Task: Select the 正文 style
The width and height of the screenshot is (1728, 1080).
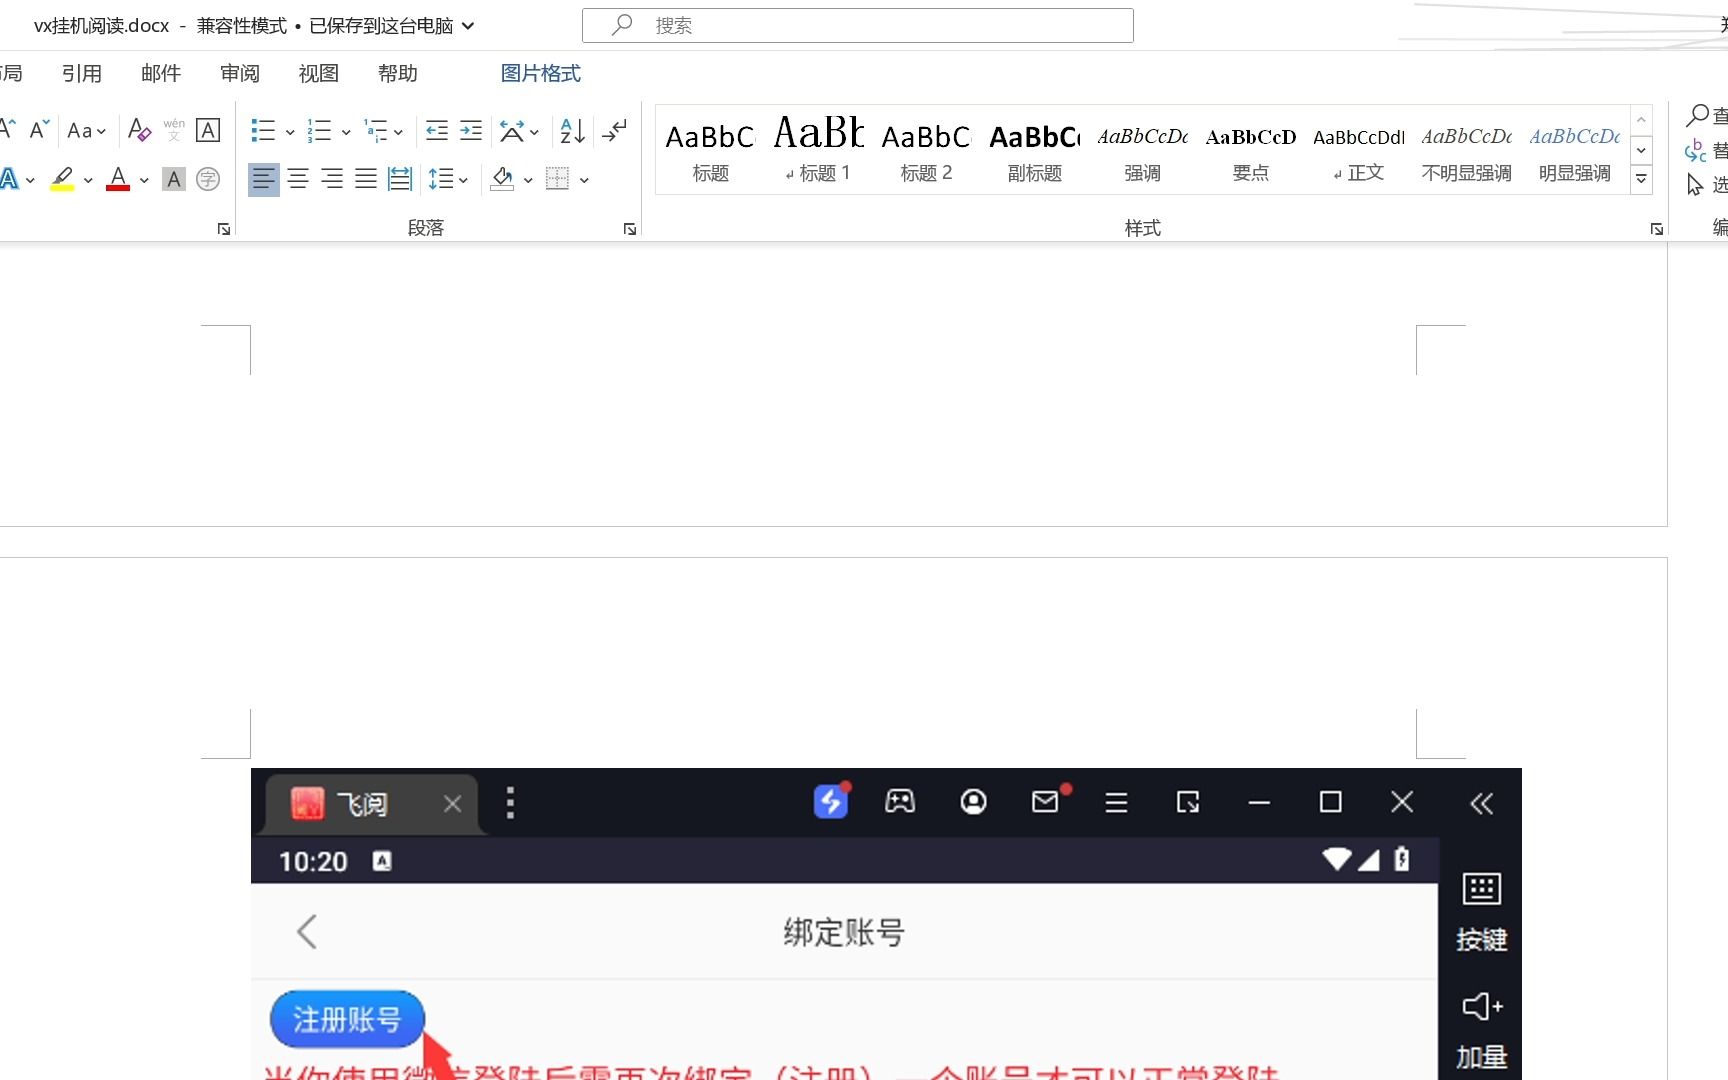Action: click(x=1359, y=150)
